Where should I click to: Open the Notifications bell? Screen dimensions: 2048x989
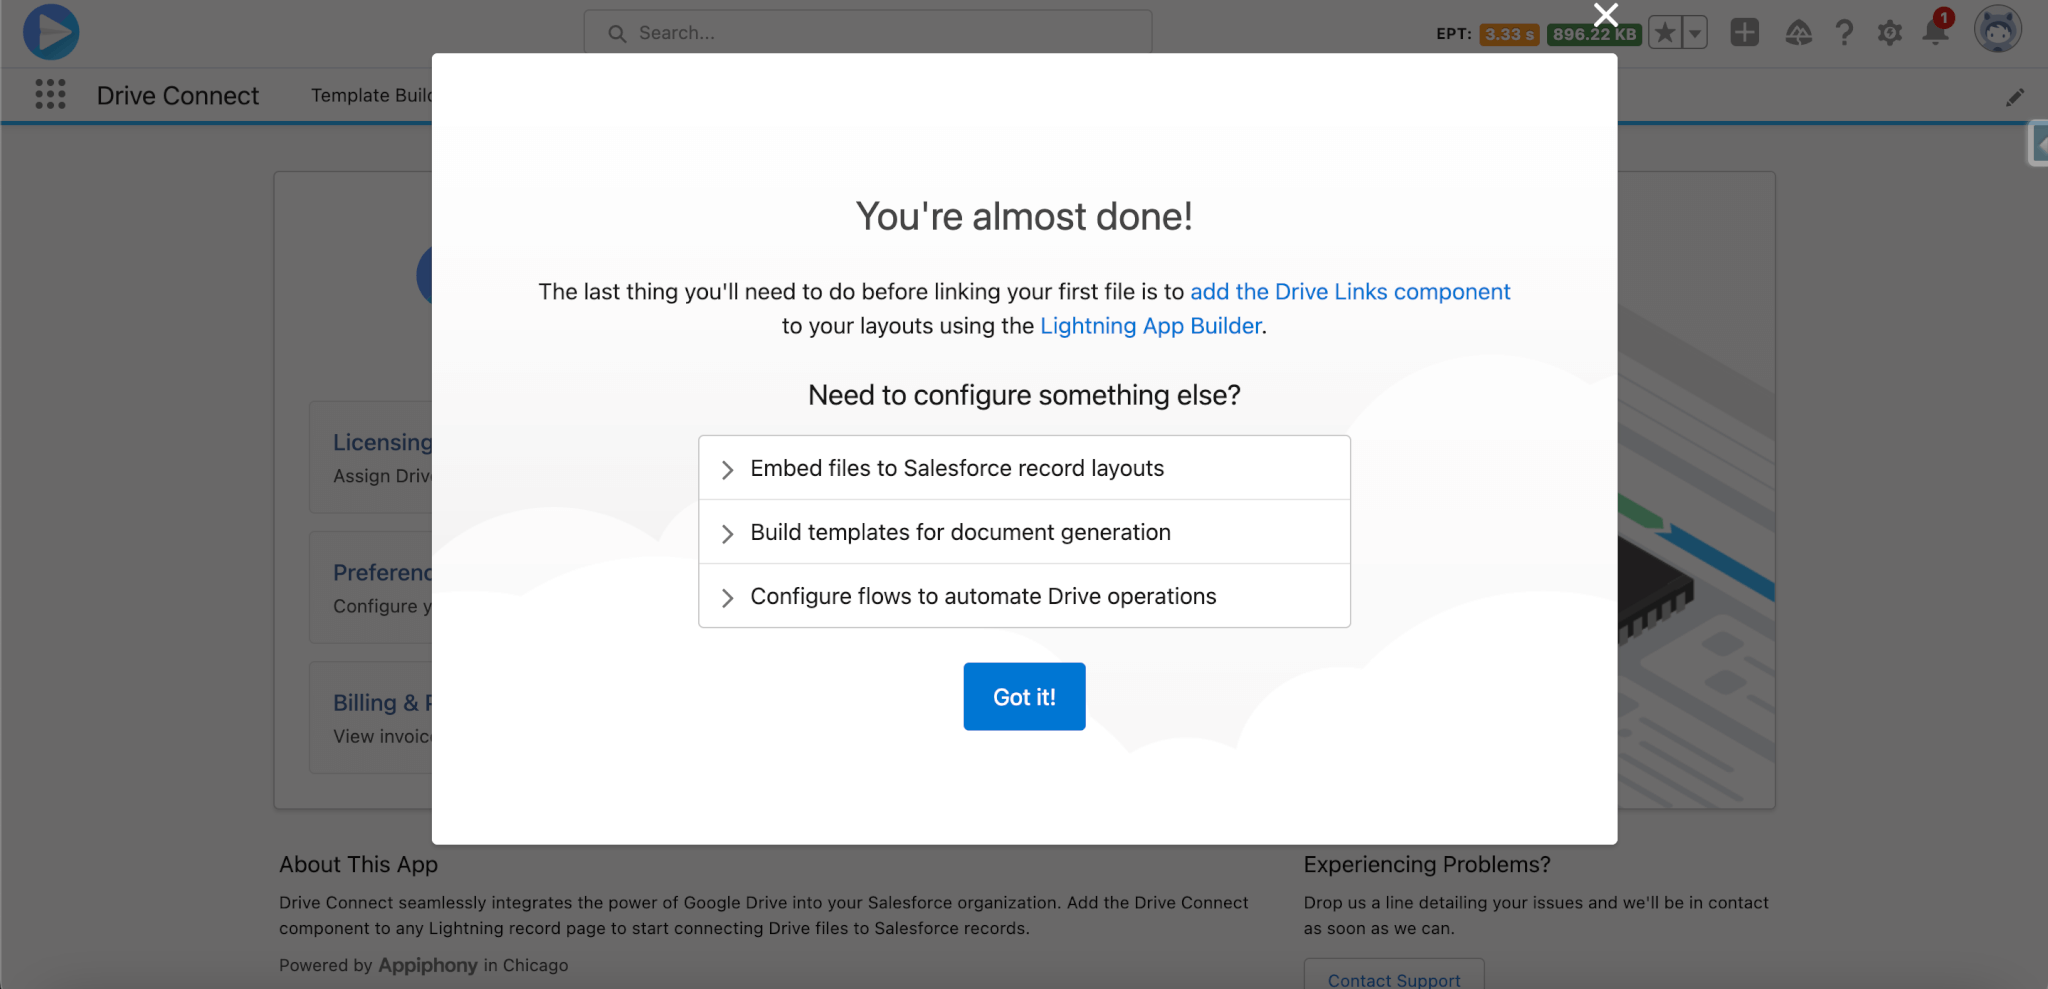(x=1935, y=32)
